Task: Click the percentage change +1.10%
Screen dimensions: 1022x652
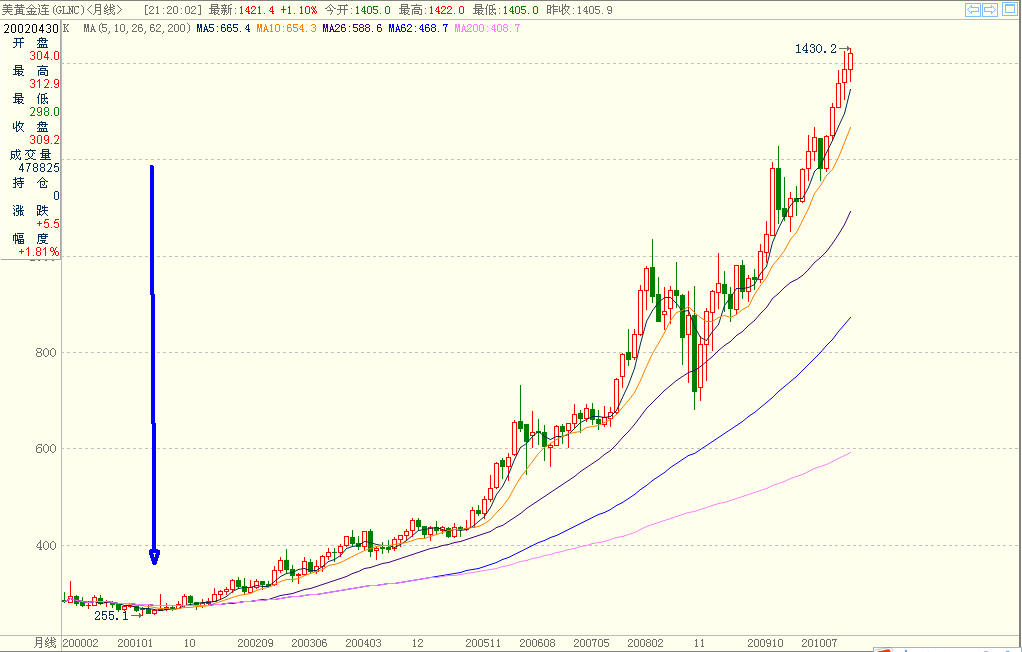Action: (x=299, y=10)
